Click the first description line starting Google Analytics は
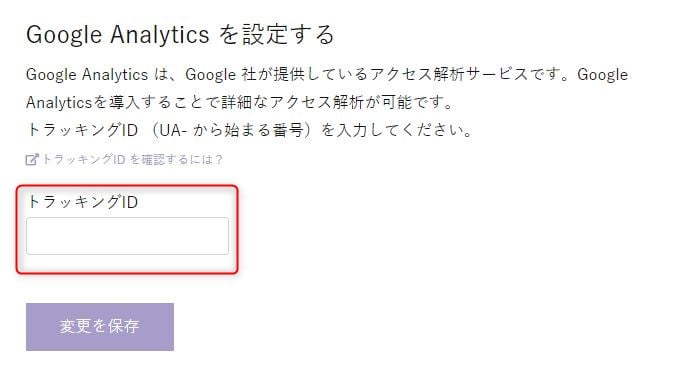 click(327, 74)
